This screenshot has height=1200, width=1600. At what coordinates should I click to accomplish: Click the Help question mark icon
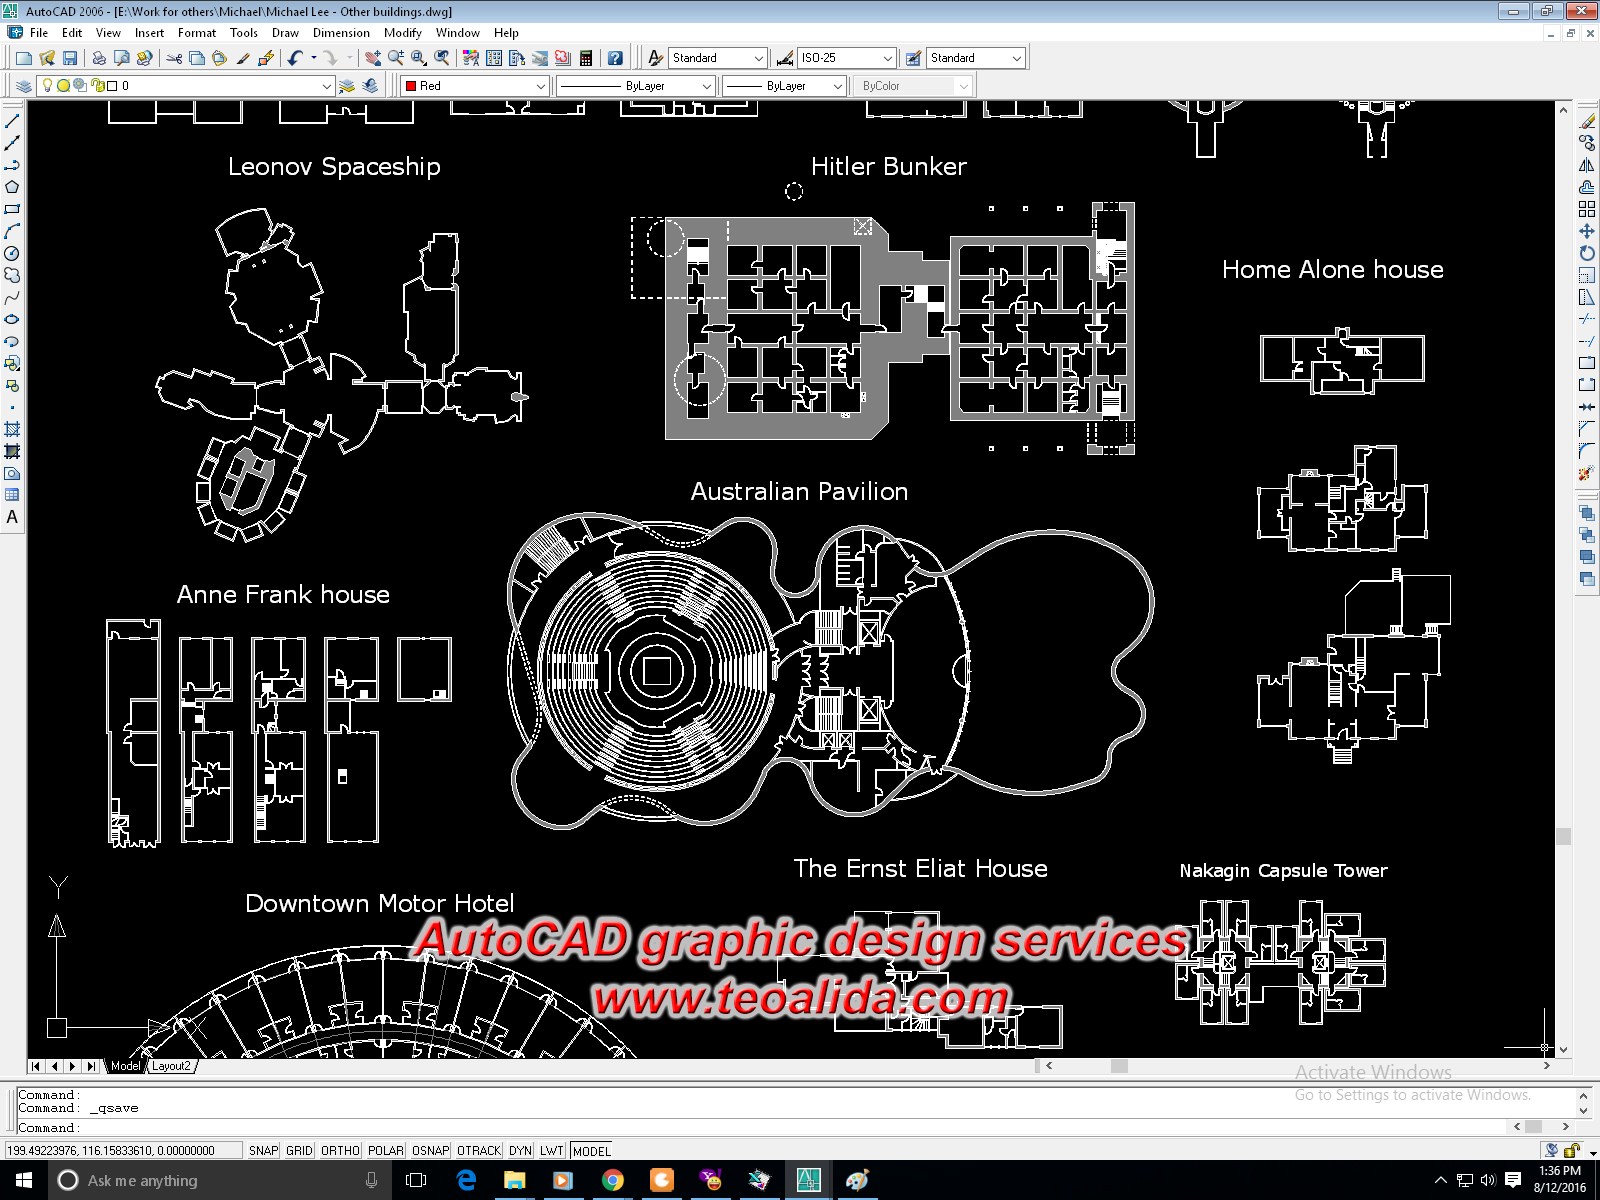tap(615, 58)
